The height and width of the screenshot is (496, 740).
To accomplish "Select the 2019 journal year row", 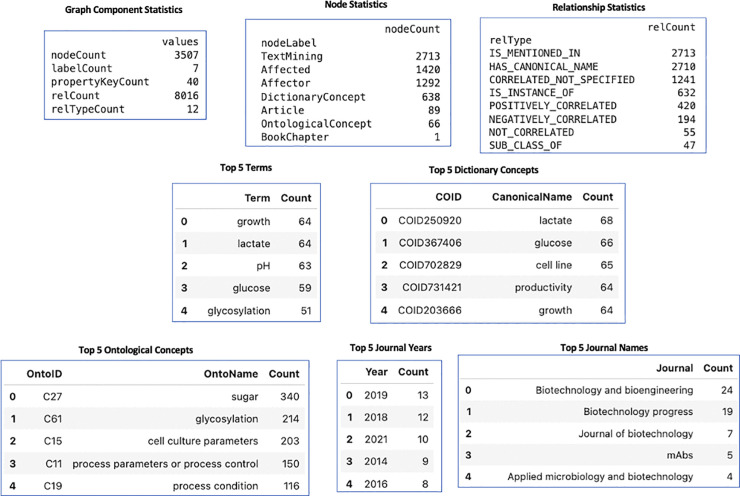I will tap(387, 395).
